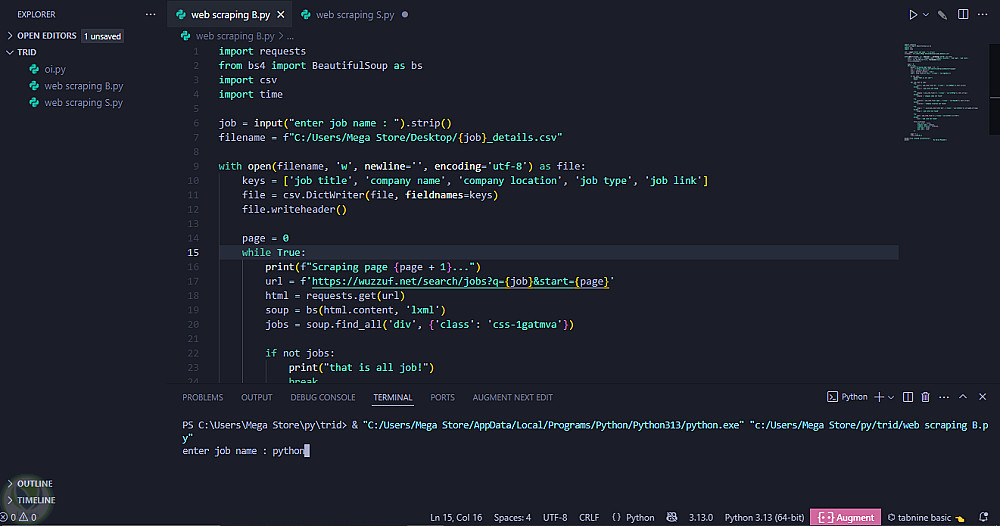
Task: Click Copilot icon in status bar
Action: coord(672,517)
